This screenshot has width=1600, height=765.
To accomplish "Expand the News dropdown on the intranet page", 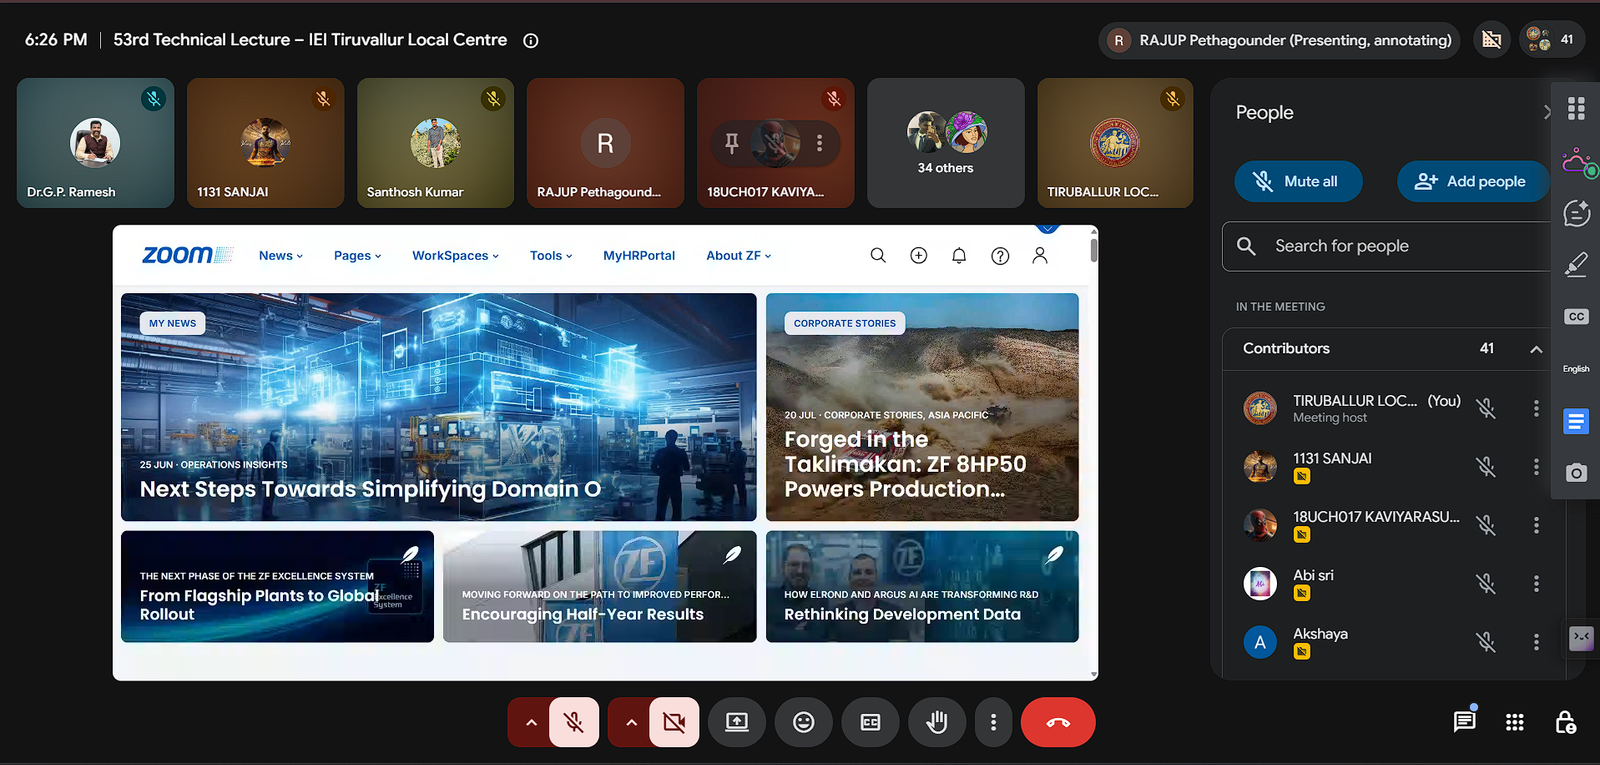I will point(281,256).
